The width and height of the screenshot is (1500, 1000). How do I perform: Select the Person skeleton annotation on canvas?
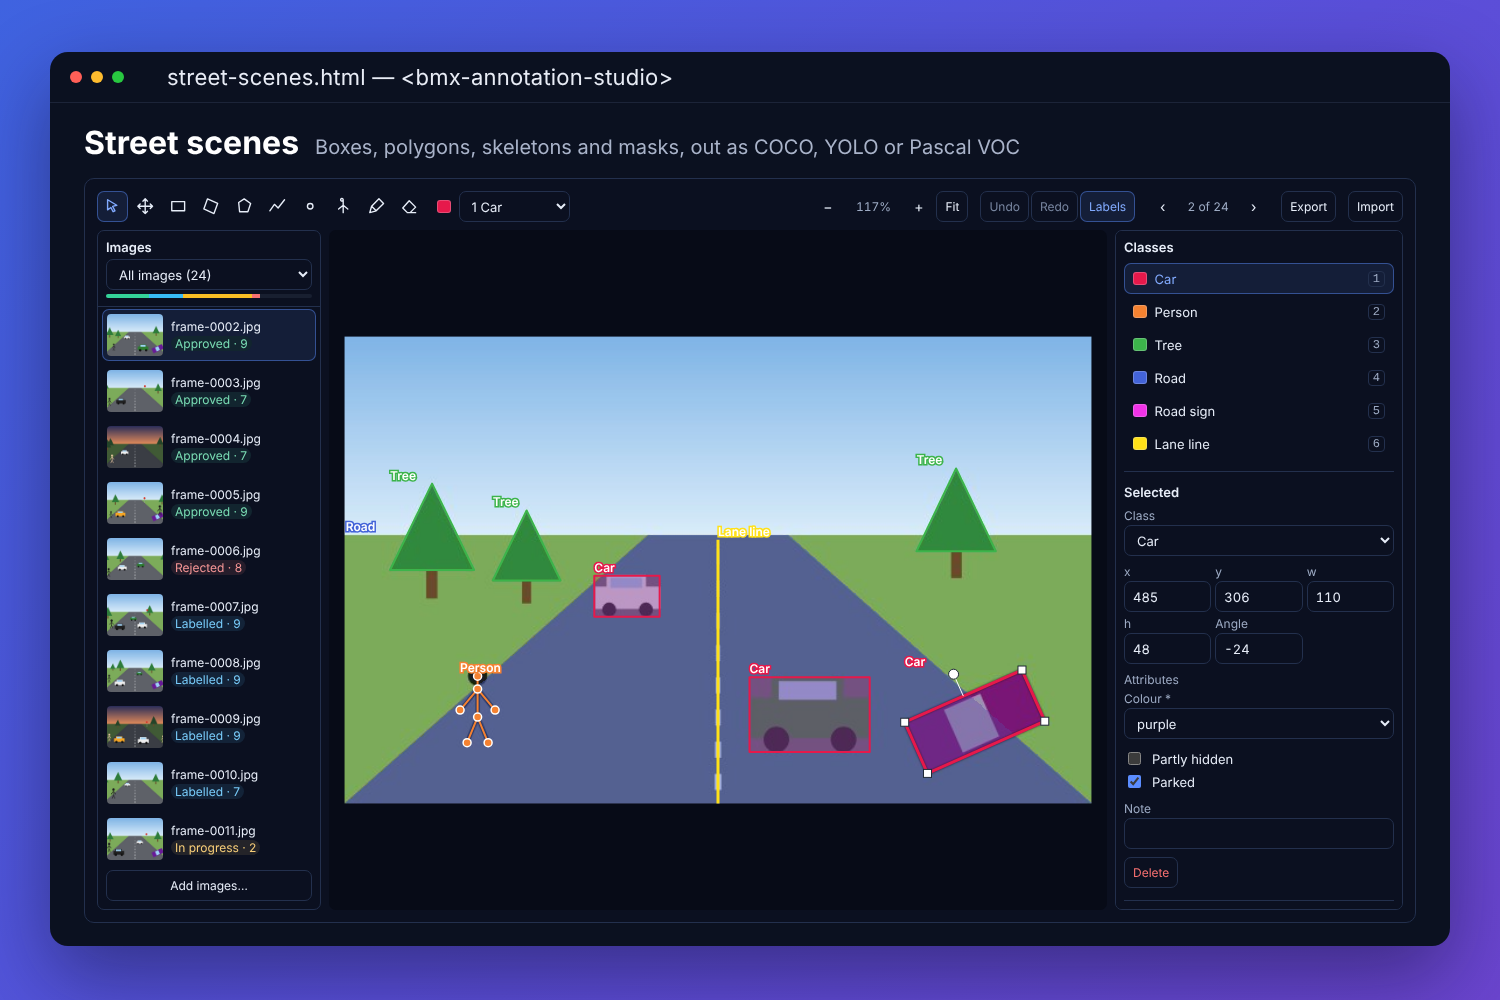coord(478,709)
